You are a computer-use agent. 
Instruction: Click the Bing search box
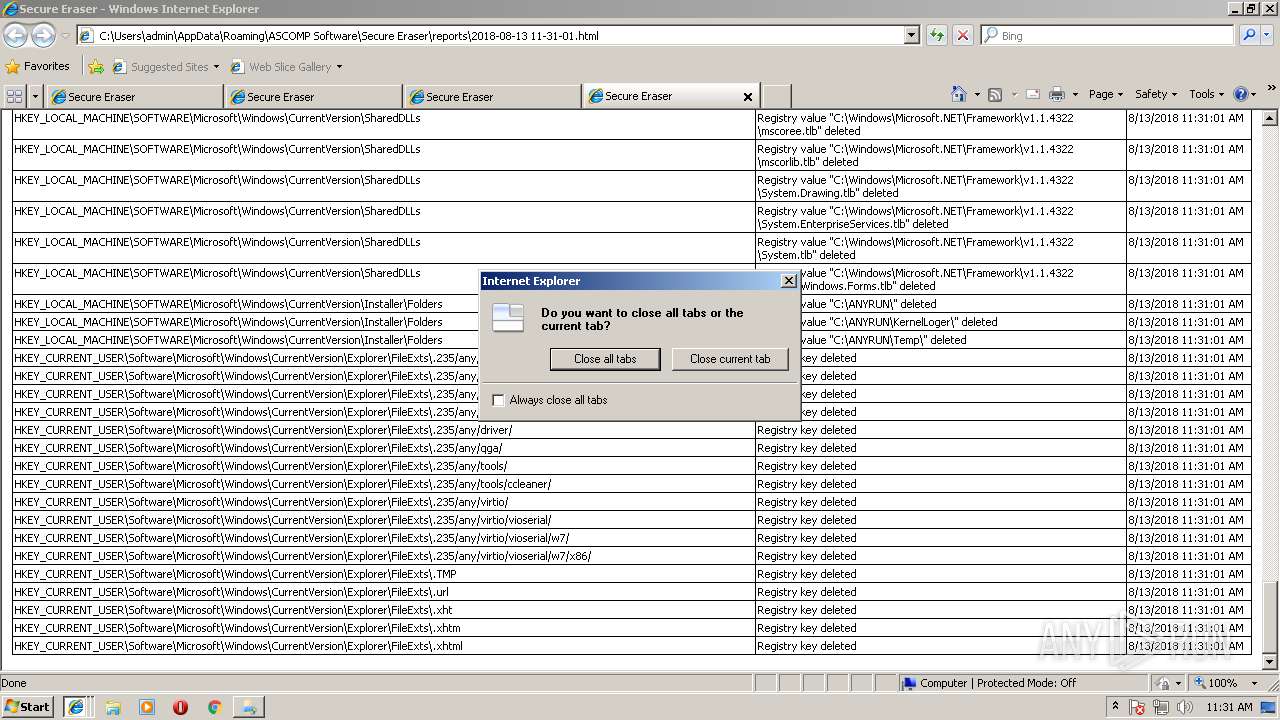pyautogui.click(x=1107, y=35)
